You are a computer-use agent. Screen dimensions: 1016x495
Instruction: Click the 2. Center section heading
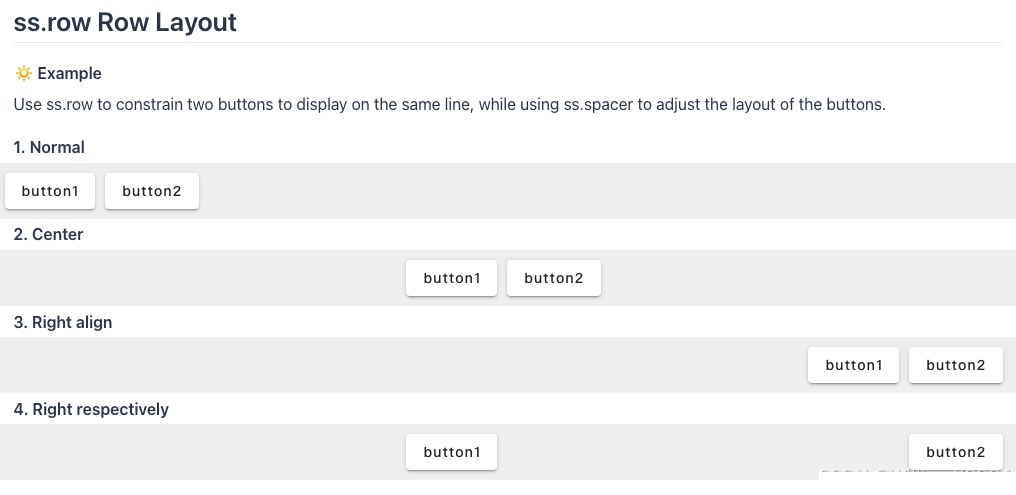(49, 234)
